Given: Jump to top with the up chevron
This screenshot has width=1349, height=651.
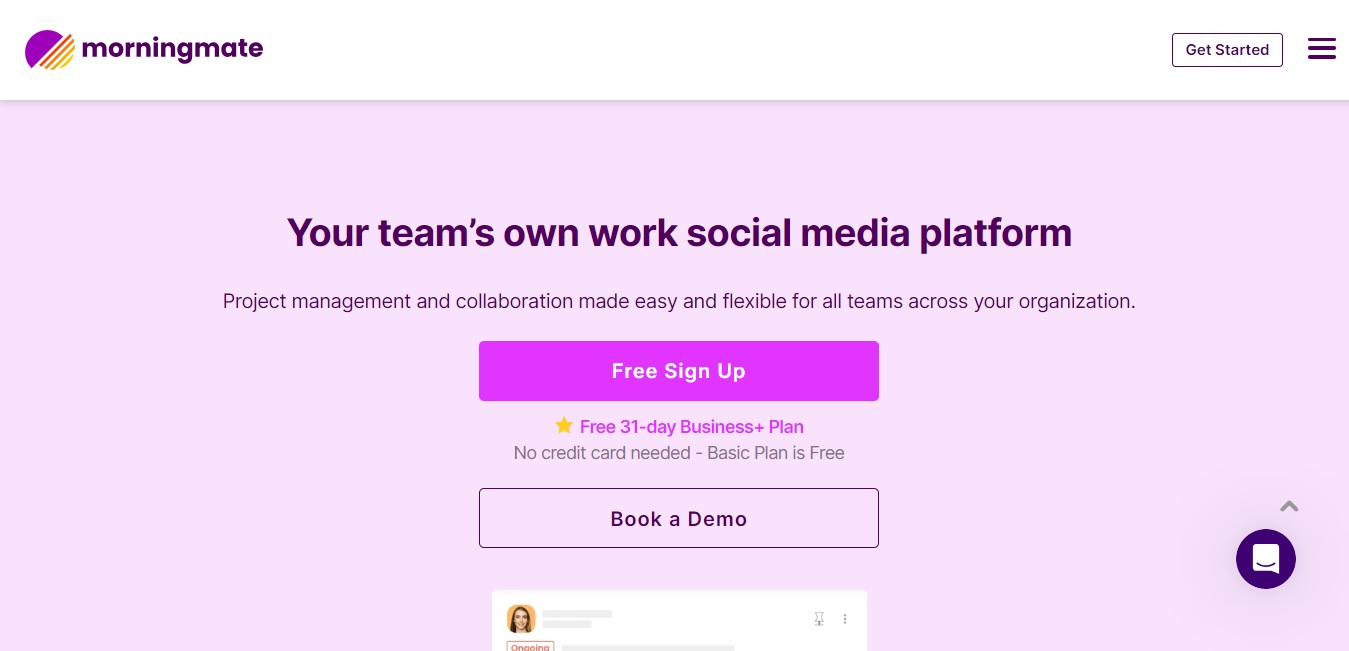Looking at the screenshot, I should click(1289, 506).
